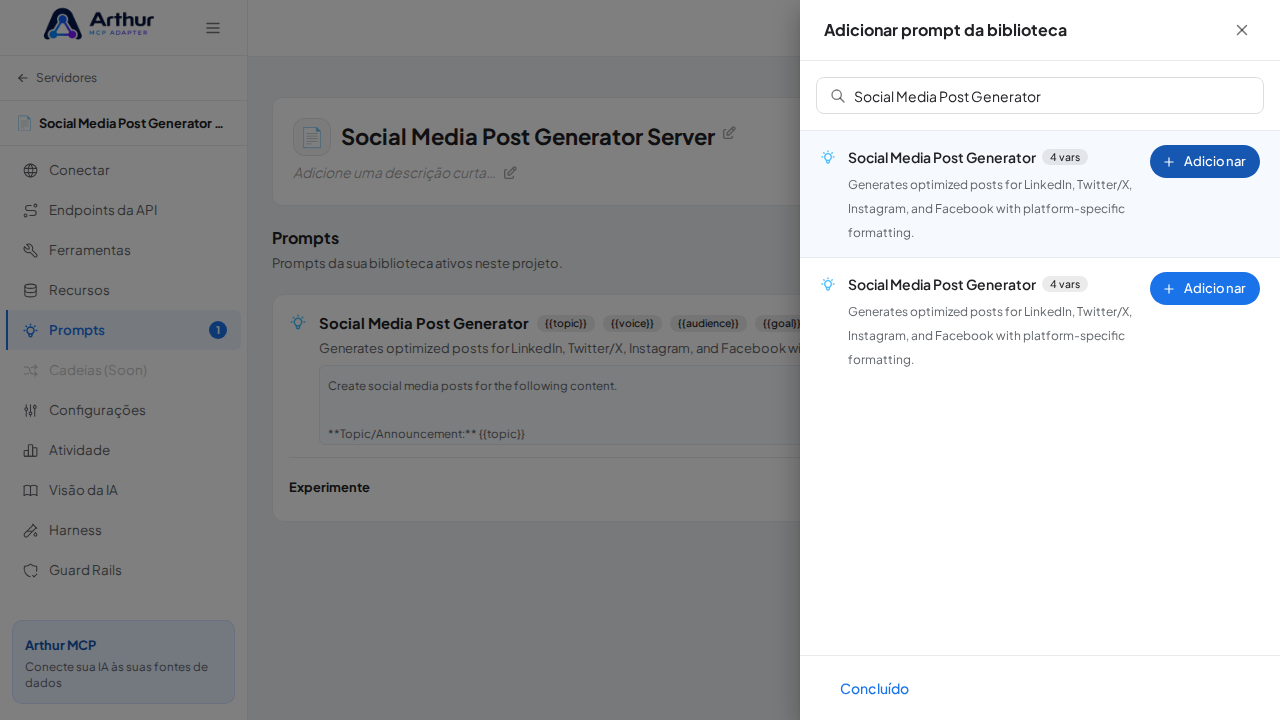This screenshot has height=720, width=1280.
Task: Edit the server name with the pencil icon
Action: [729, 133]
